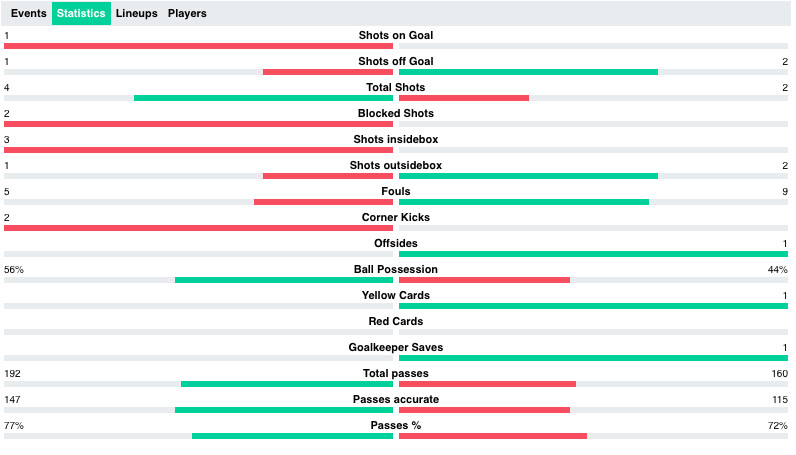Click the Total Shots label
The height and width of the screenshot is (455, 796).
[396, 87]
